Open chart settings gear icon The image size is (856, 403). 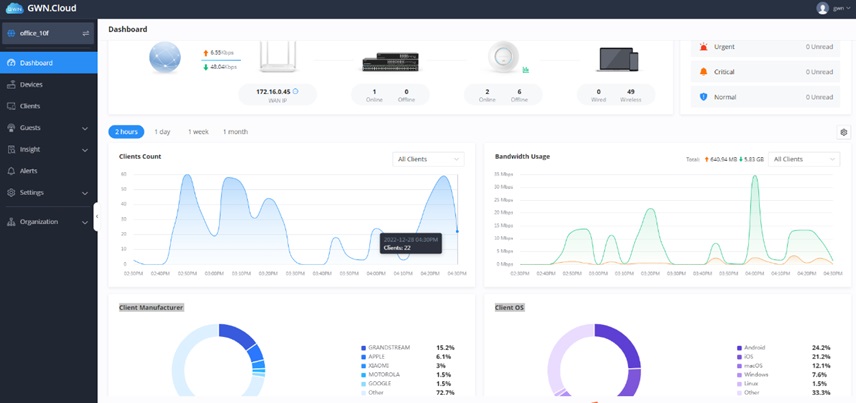point(843,132)
